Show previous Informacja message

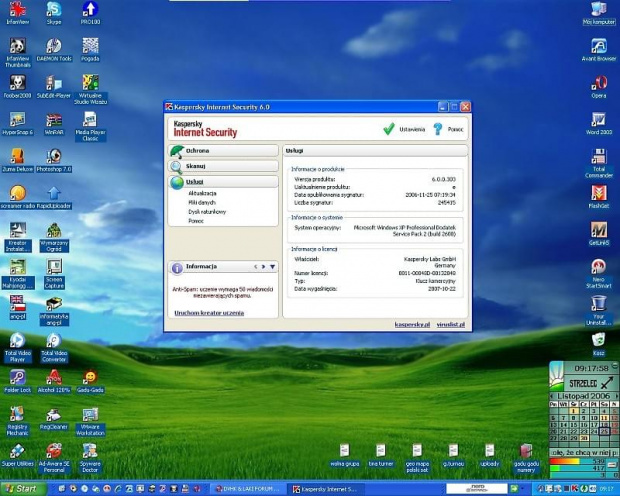[x=255, y=267]
